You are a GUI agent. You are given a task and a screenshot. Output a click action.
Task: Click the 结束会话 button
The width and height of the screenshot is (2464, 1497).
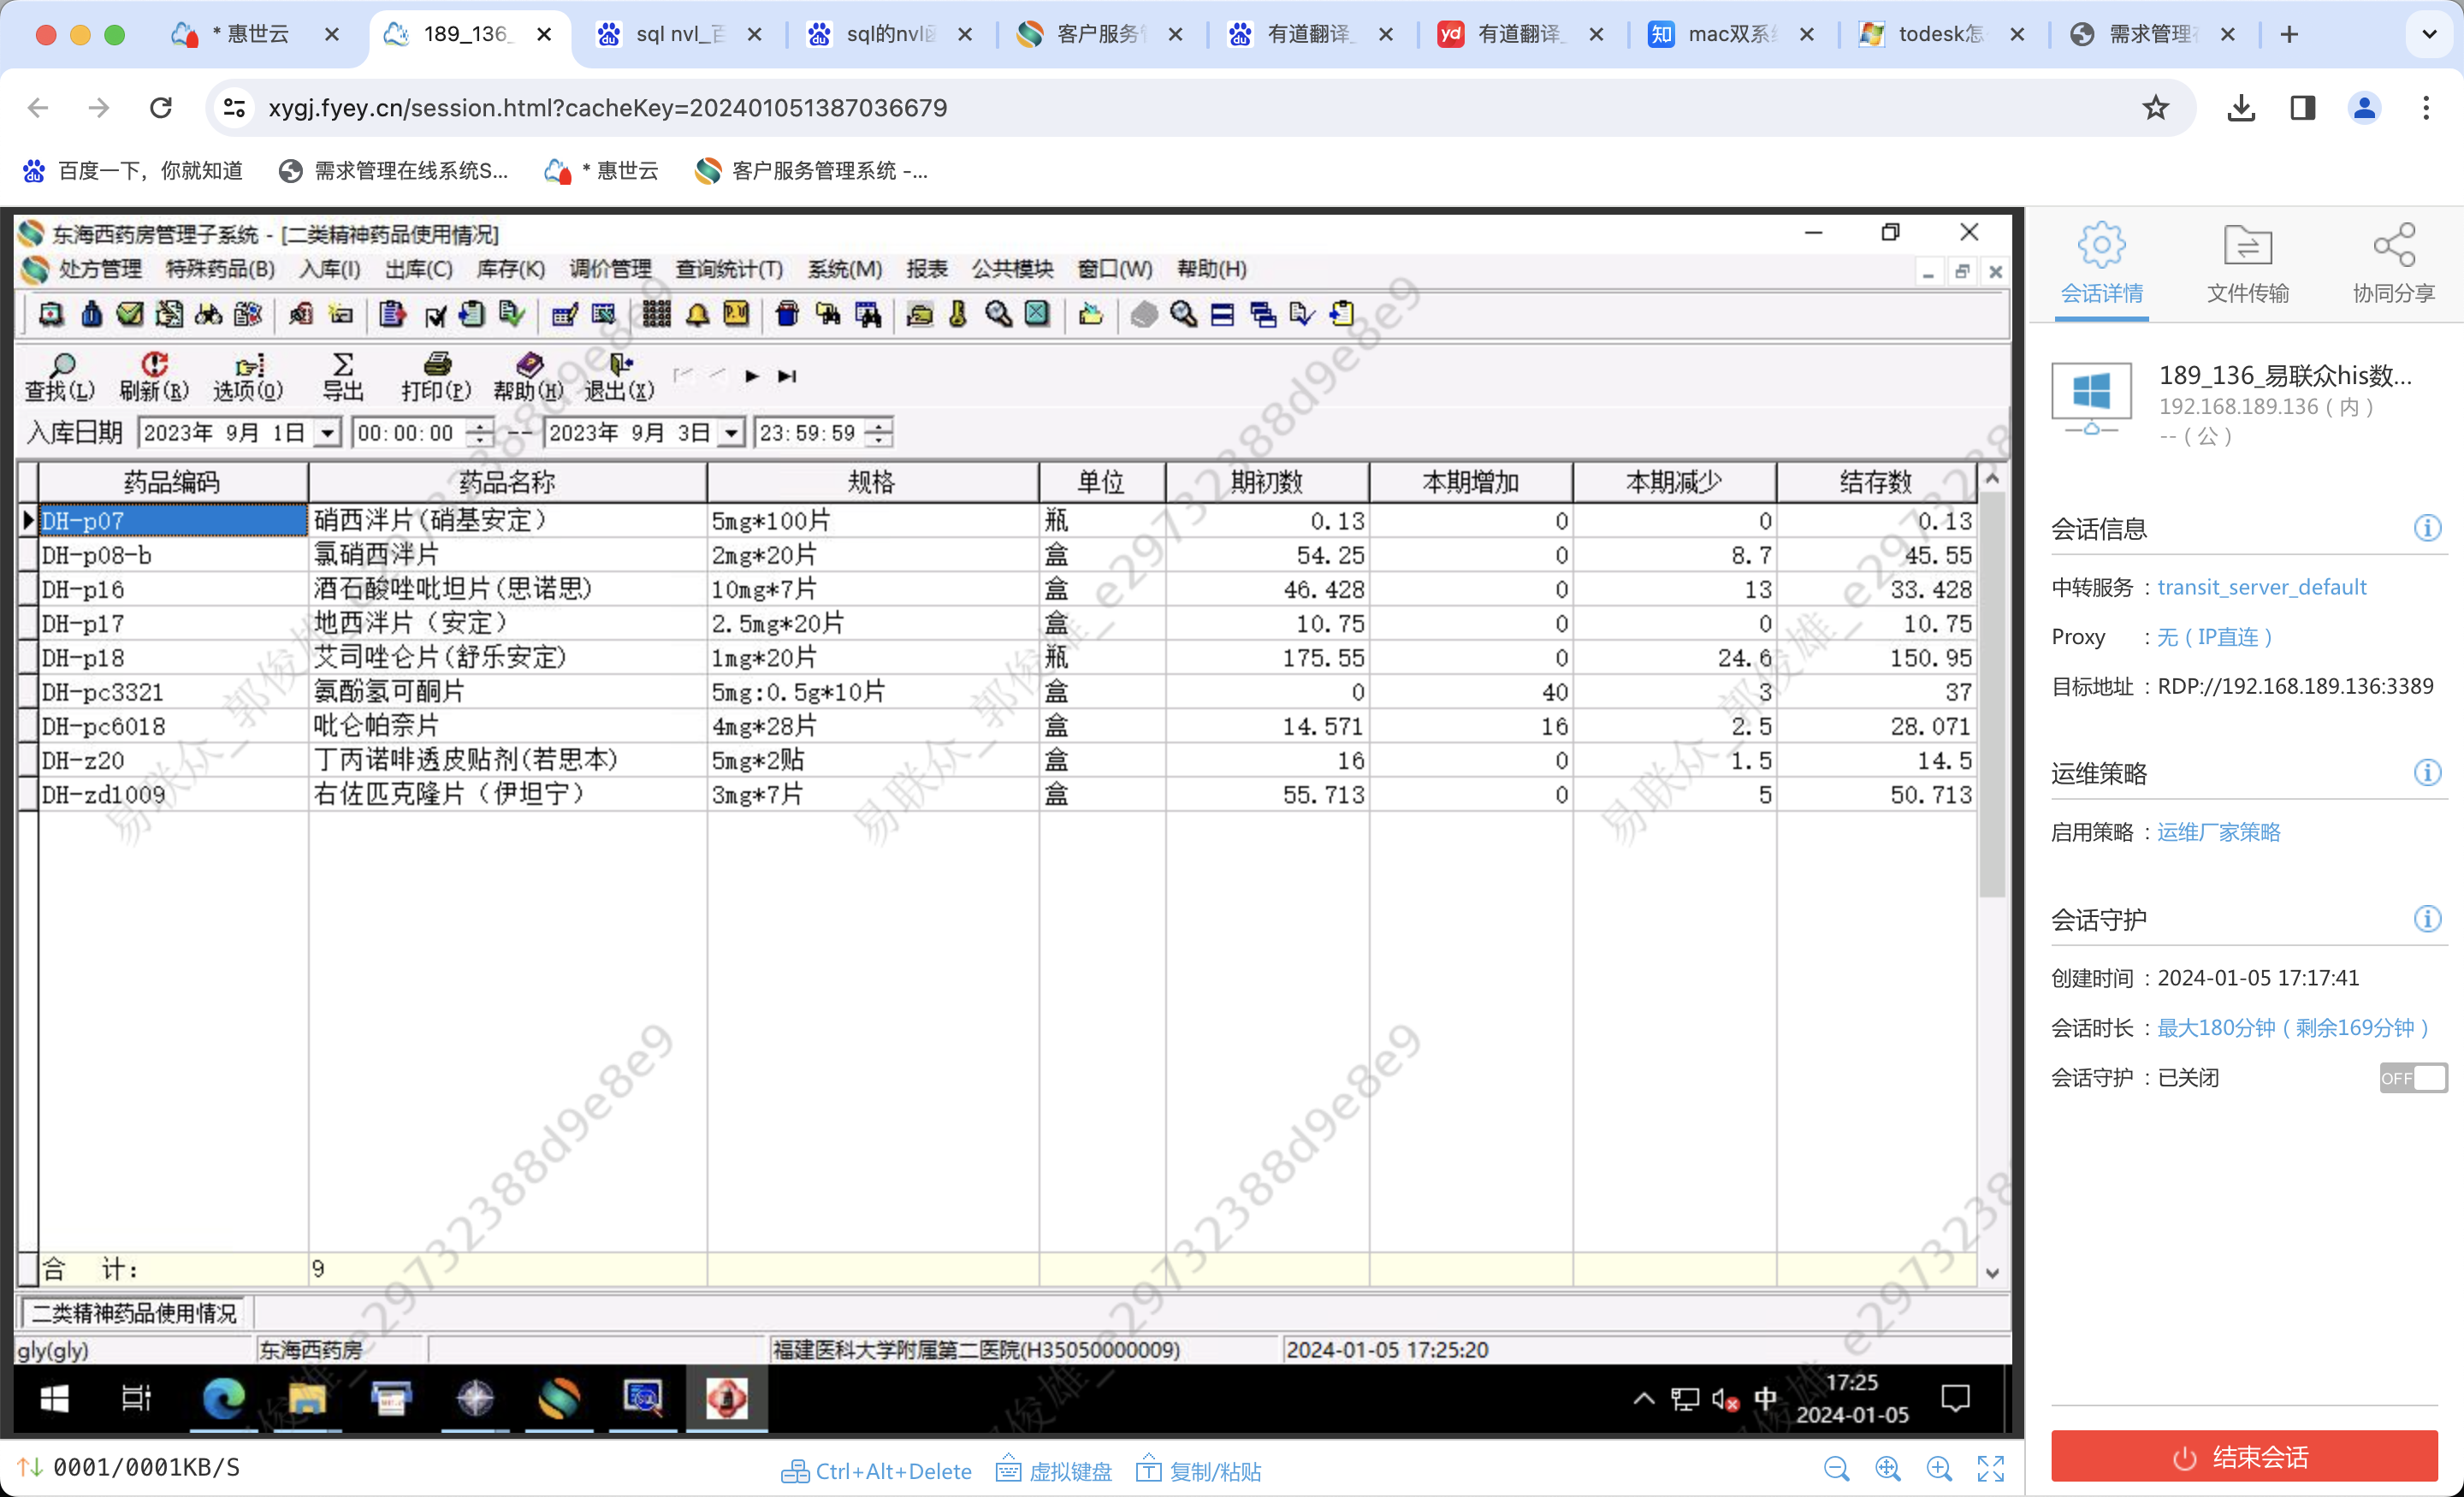point(2244,1456)
